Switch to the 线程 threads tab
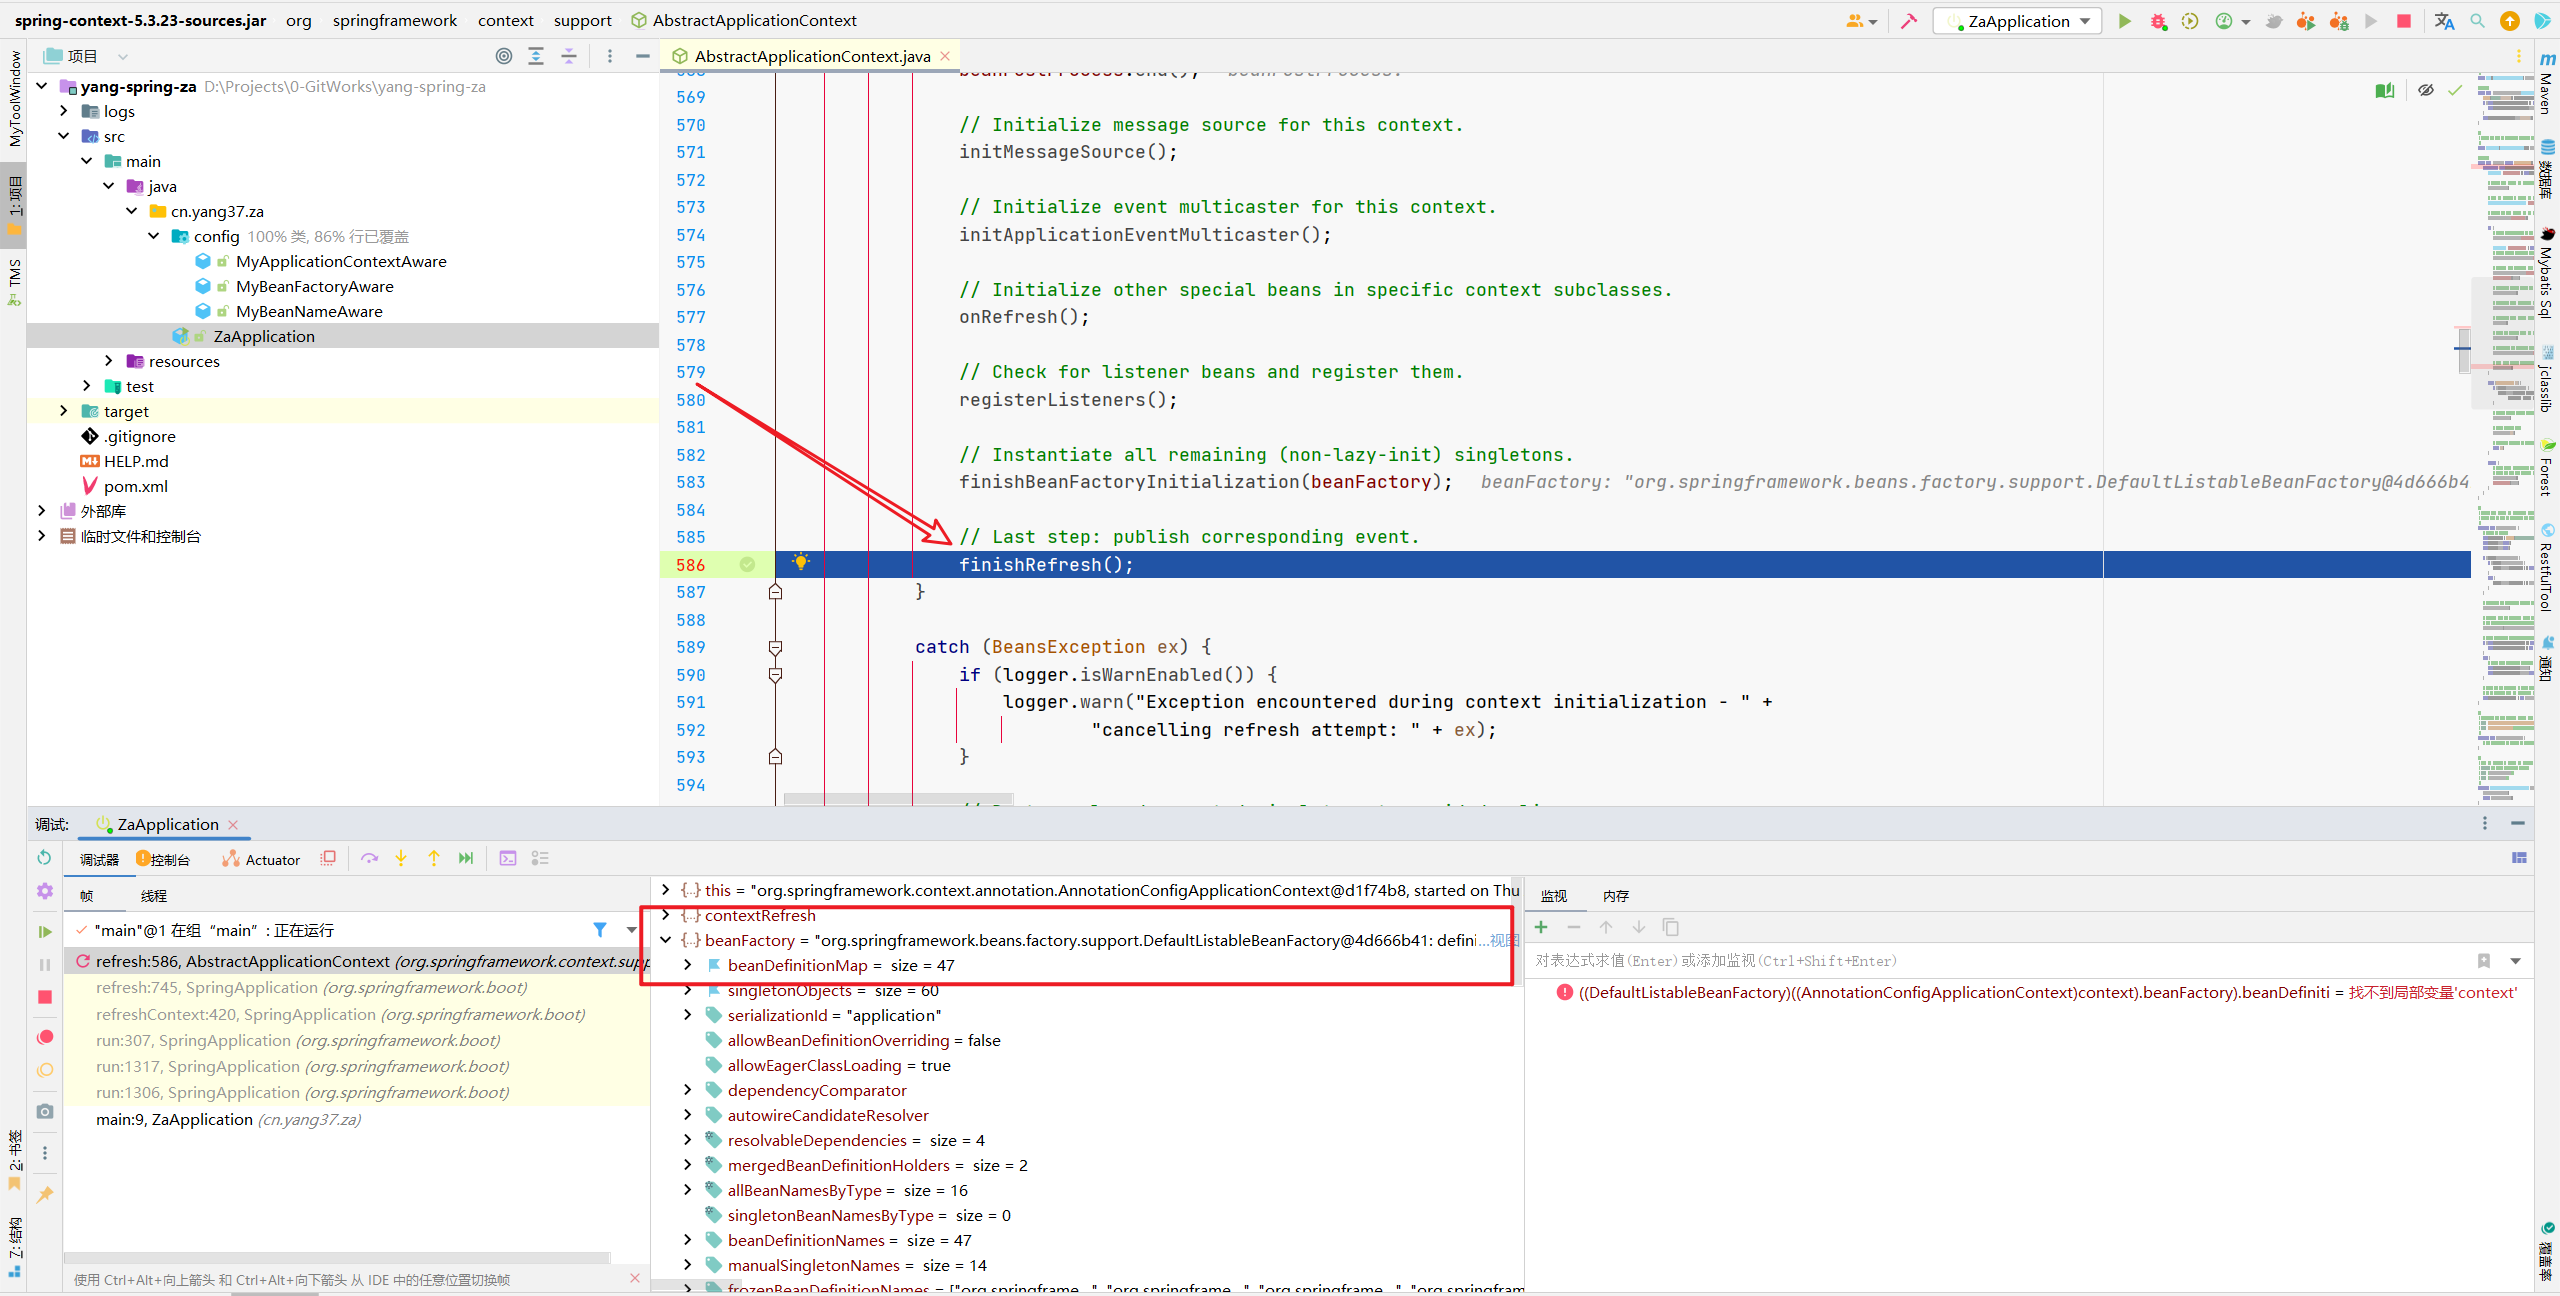Image resolution: width=2560 pixels, height=1296 pixels. (153, 896)
